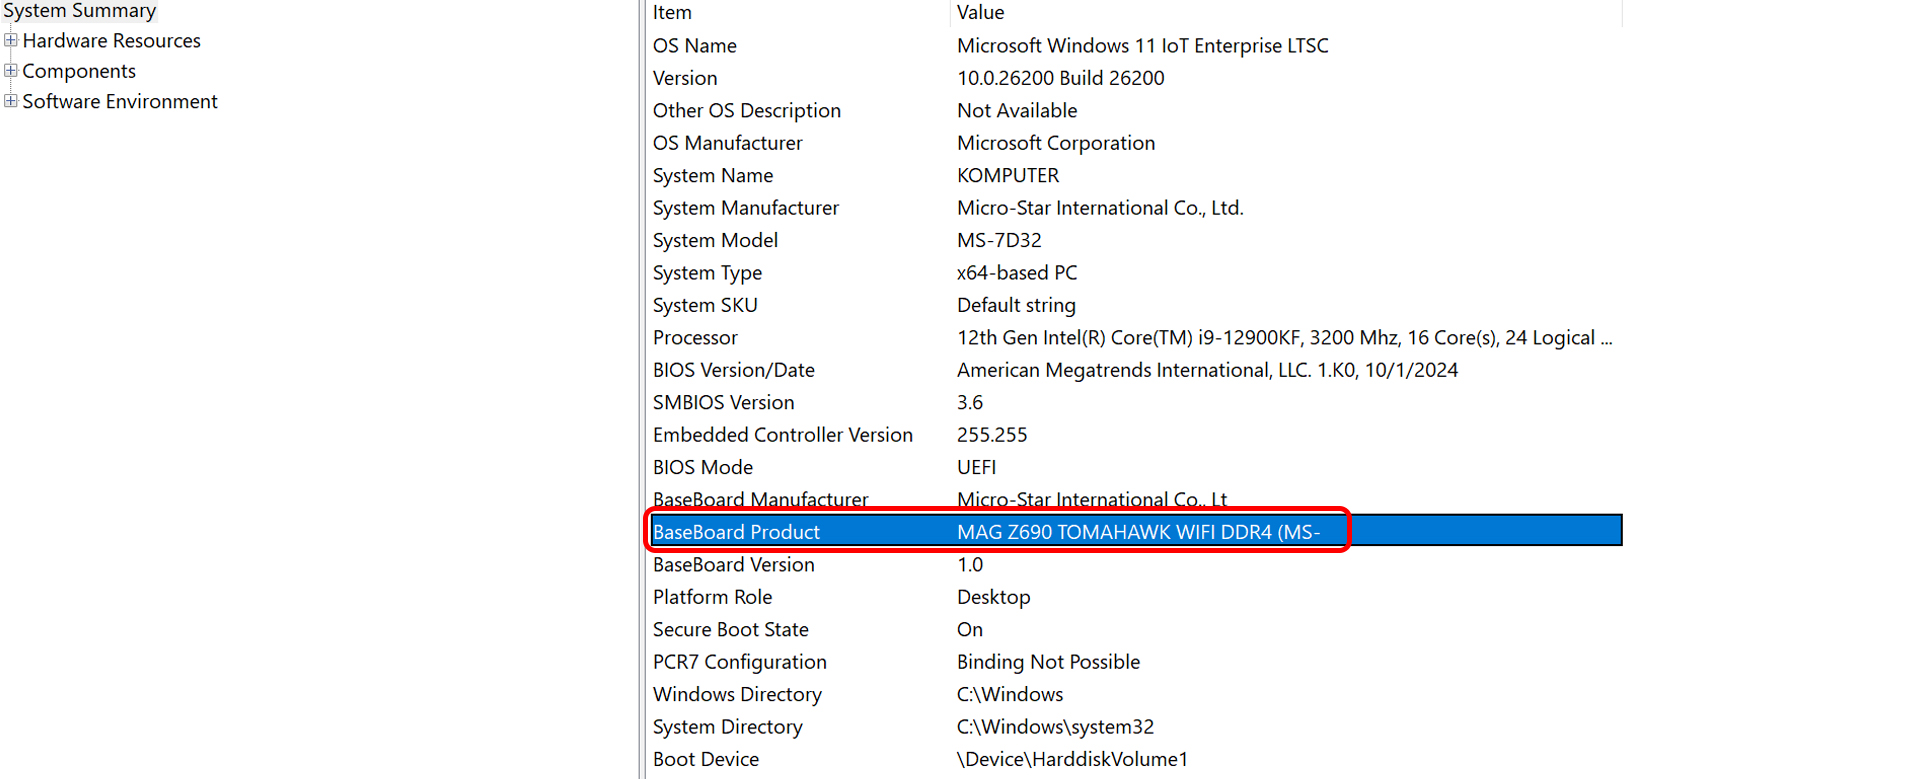Select the System Model row

[715, 241]
